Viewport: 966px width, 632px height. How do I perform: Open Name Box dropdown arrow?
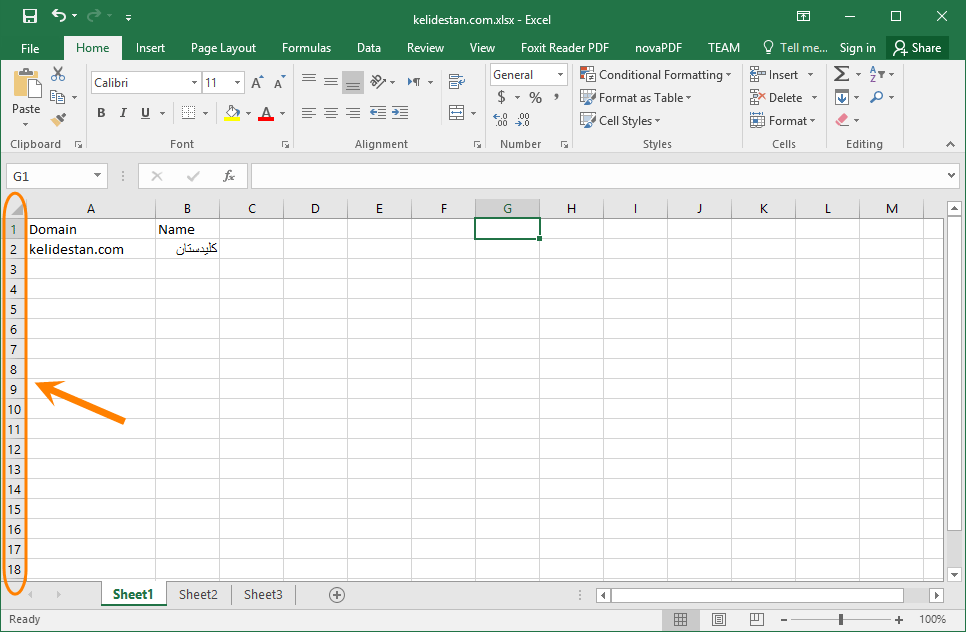[x=97, y=176]
